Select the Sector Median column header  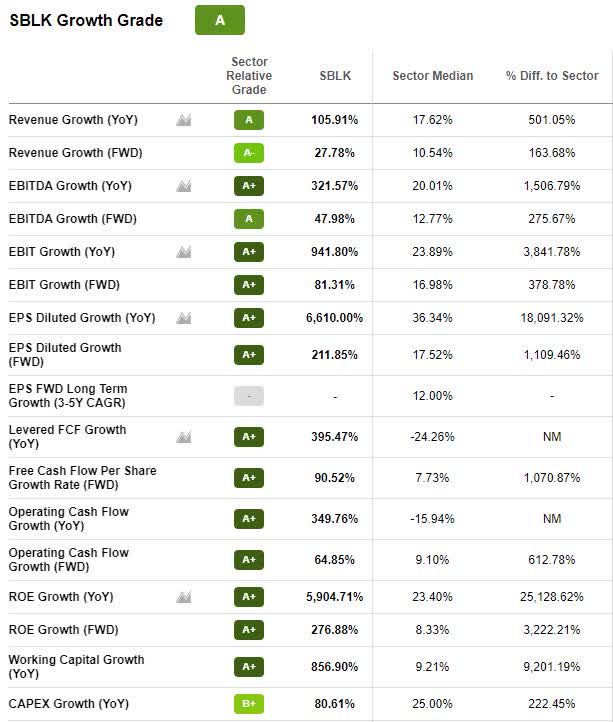click(x=432, y=76)
